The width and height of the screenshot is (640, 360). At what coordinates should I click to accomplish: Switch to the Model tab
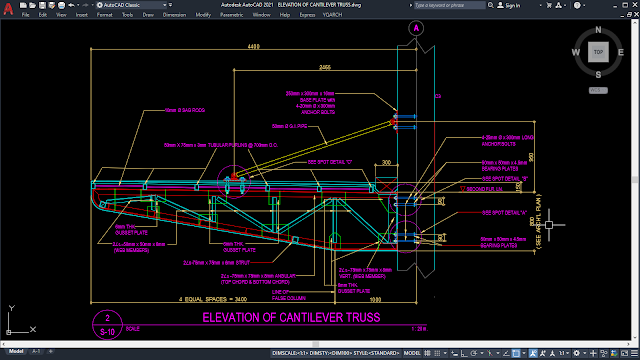(x=16, y=351)
